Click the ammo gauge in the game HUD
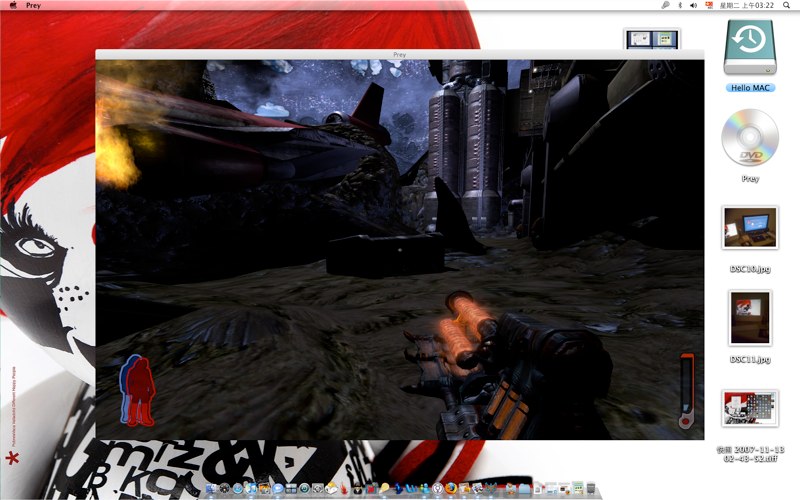Viewport: 800px width, 500px height. (x=686, y=390)
